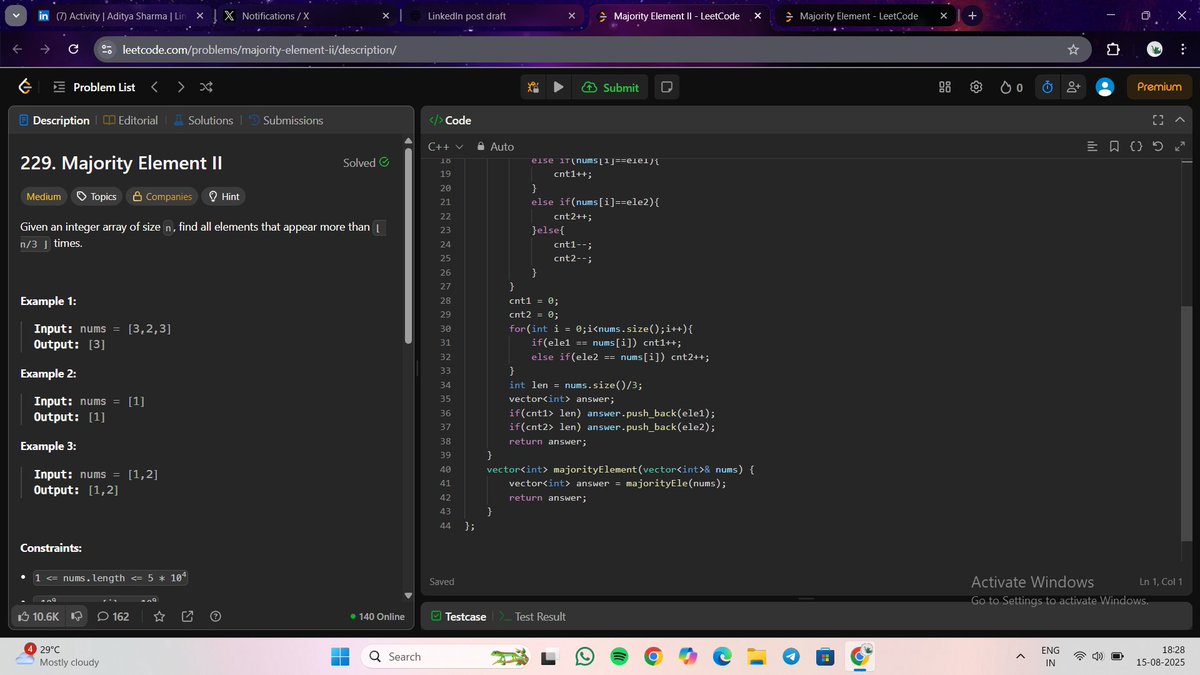Open the debugger bug icon
1200x675 pixels.
click(x=534, y=87)
